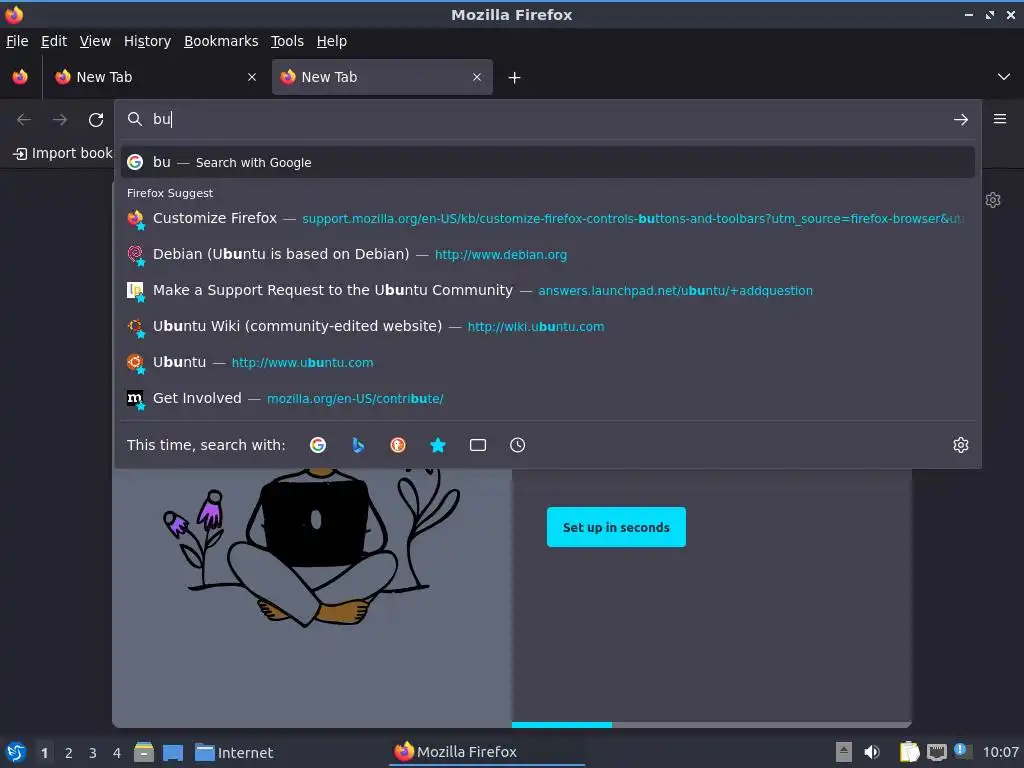Click the Firefox View pinned icon
Image resolution: width=1024 pixels, height=768 pixels.
[20, 77]
